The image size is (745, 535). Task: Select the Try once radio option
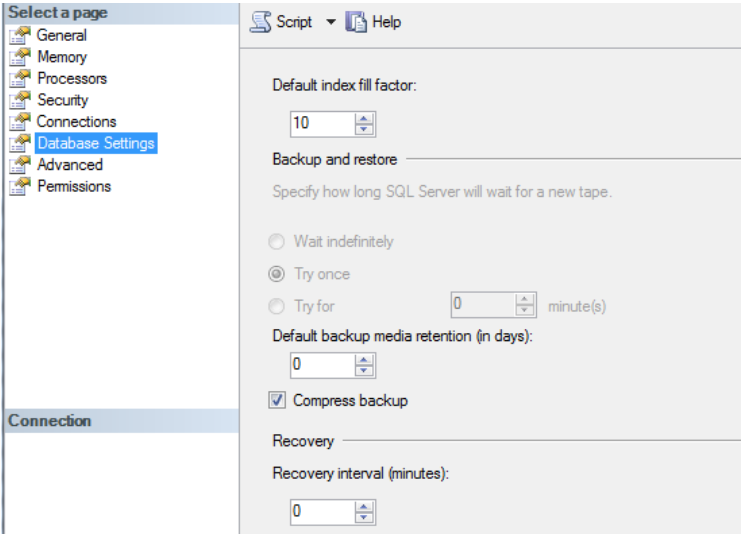pyautogui.click(x=279, y=274)
